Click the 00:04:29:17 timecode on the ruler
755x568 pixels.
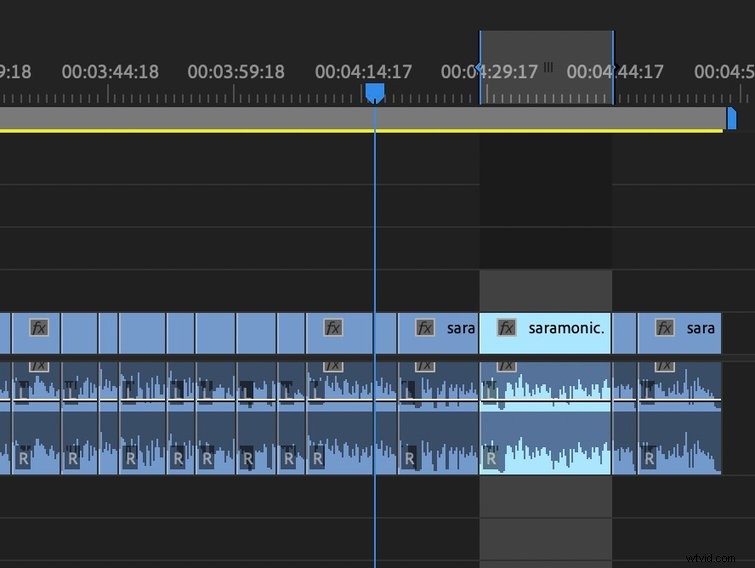tap(489, 72)
